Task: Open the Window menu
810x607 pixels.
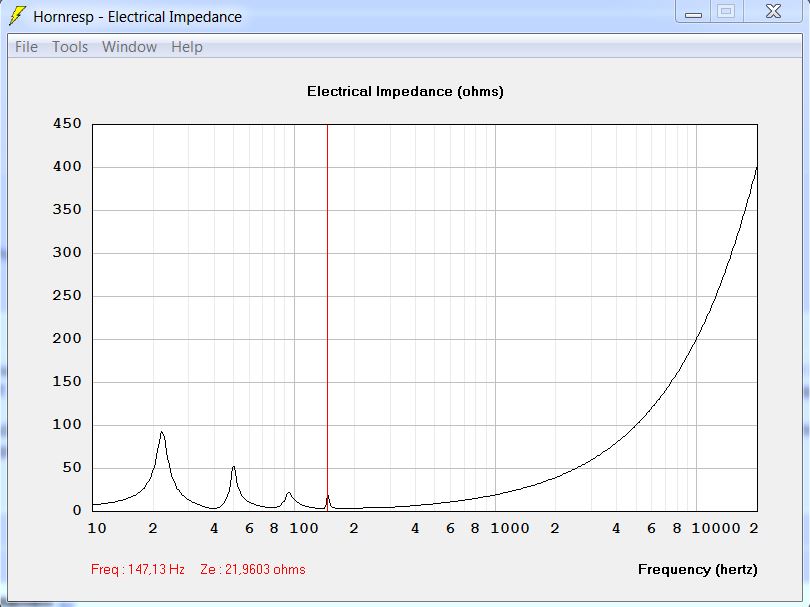Action: (x=129, y=47)
